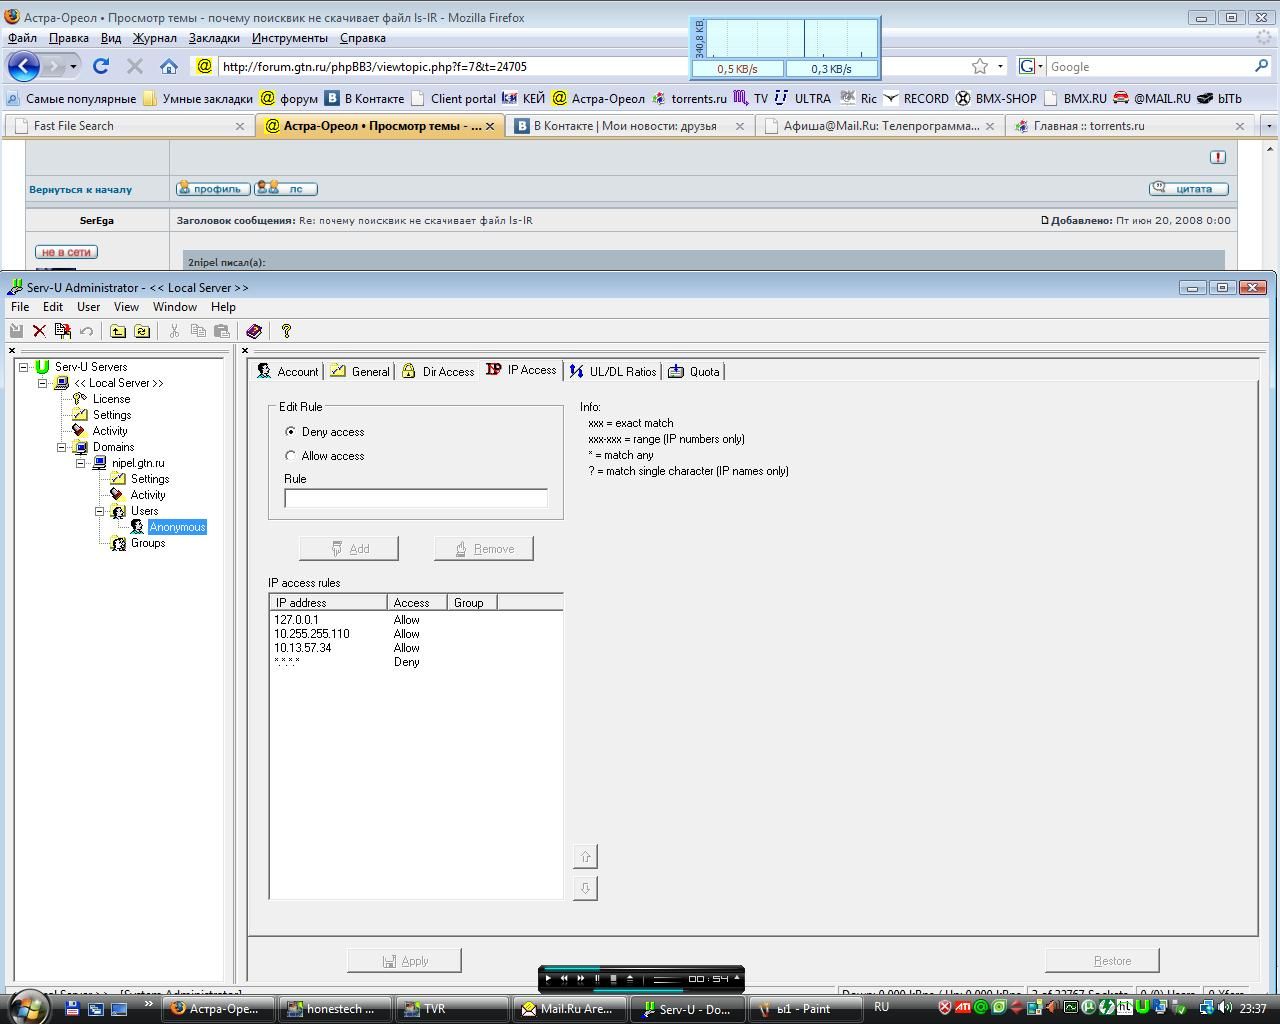Click the цитата button in the forum
This screenshot has height=1024, width=1280.
point(1188,188)
